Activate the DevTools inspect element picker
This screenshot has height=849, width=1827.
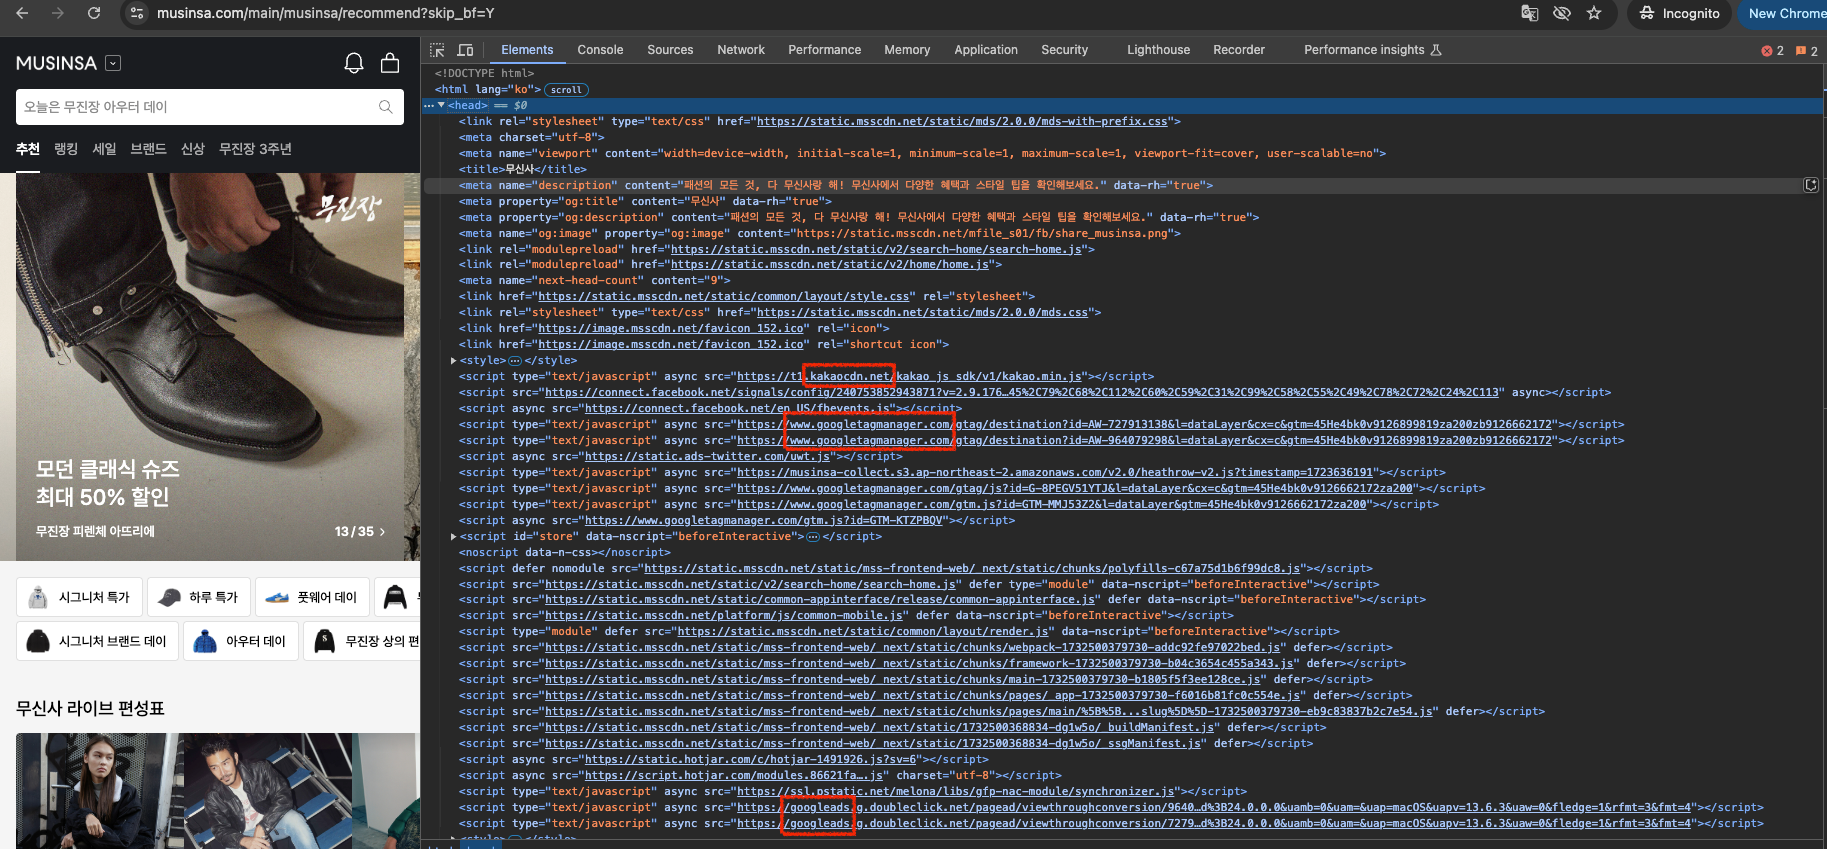click(437, 50)
